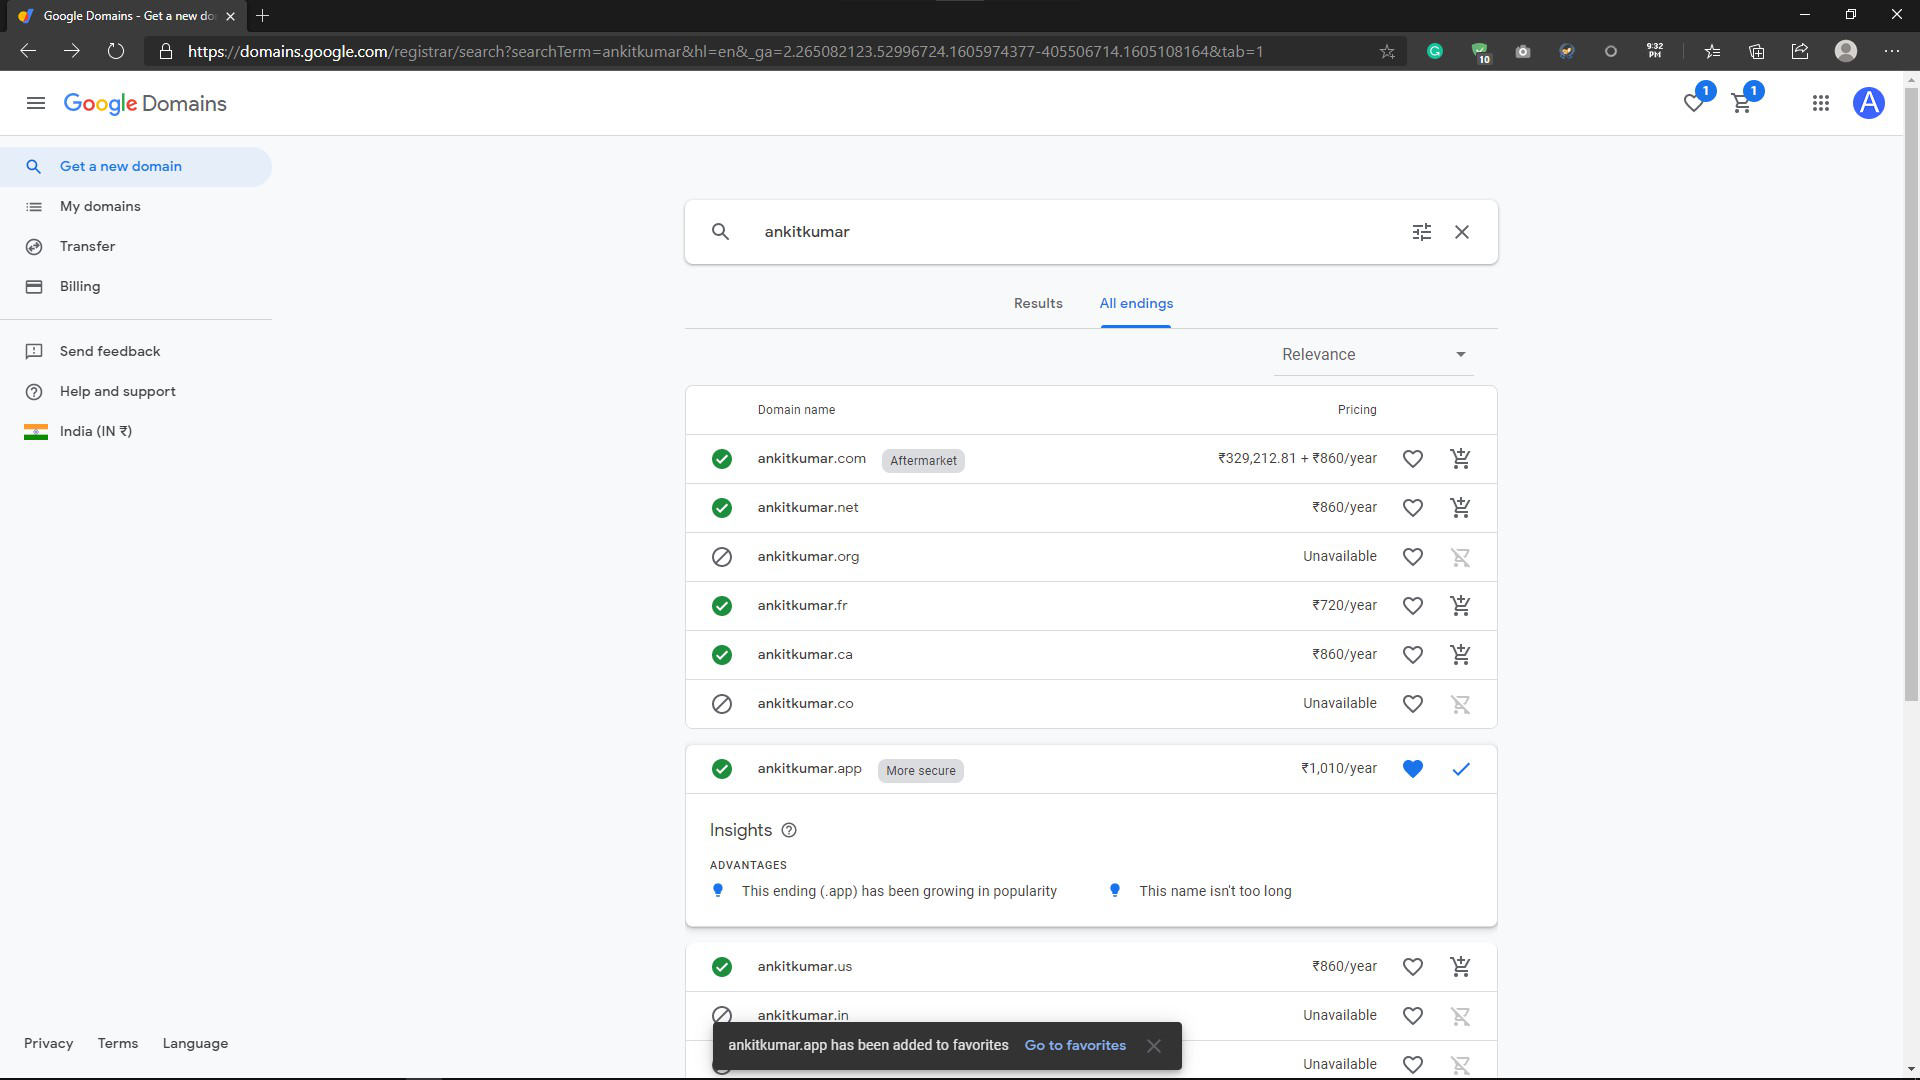
Task: Click the heart/favorite icon for ankitkumar.net
Action: click(x=1412, y=508)
